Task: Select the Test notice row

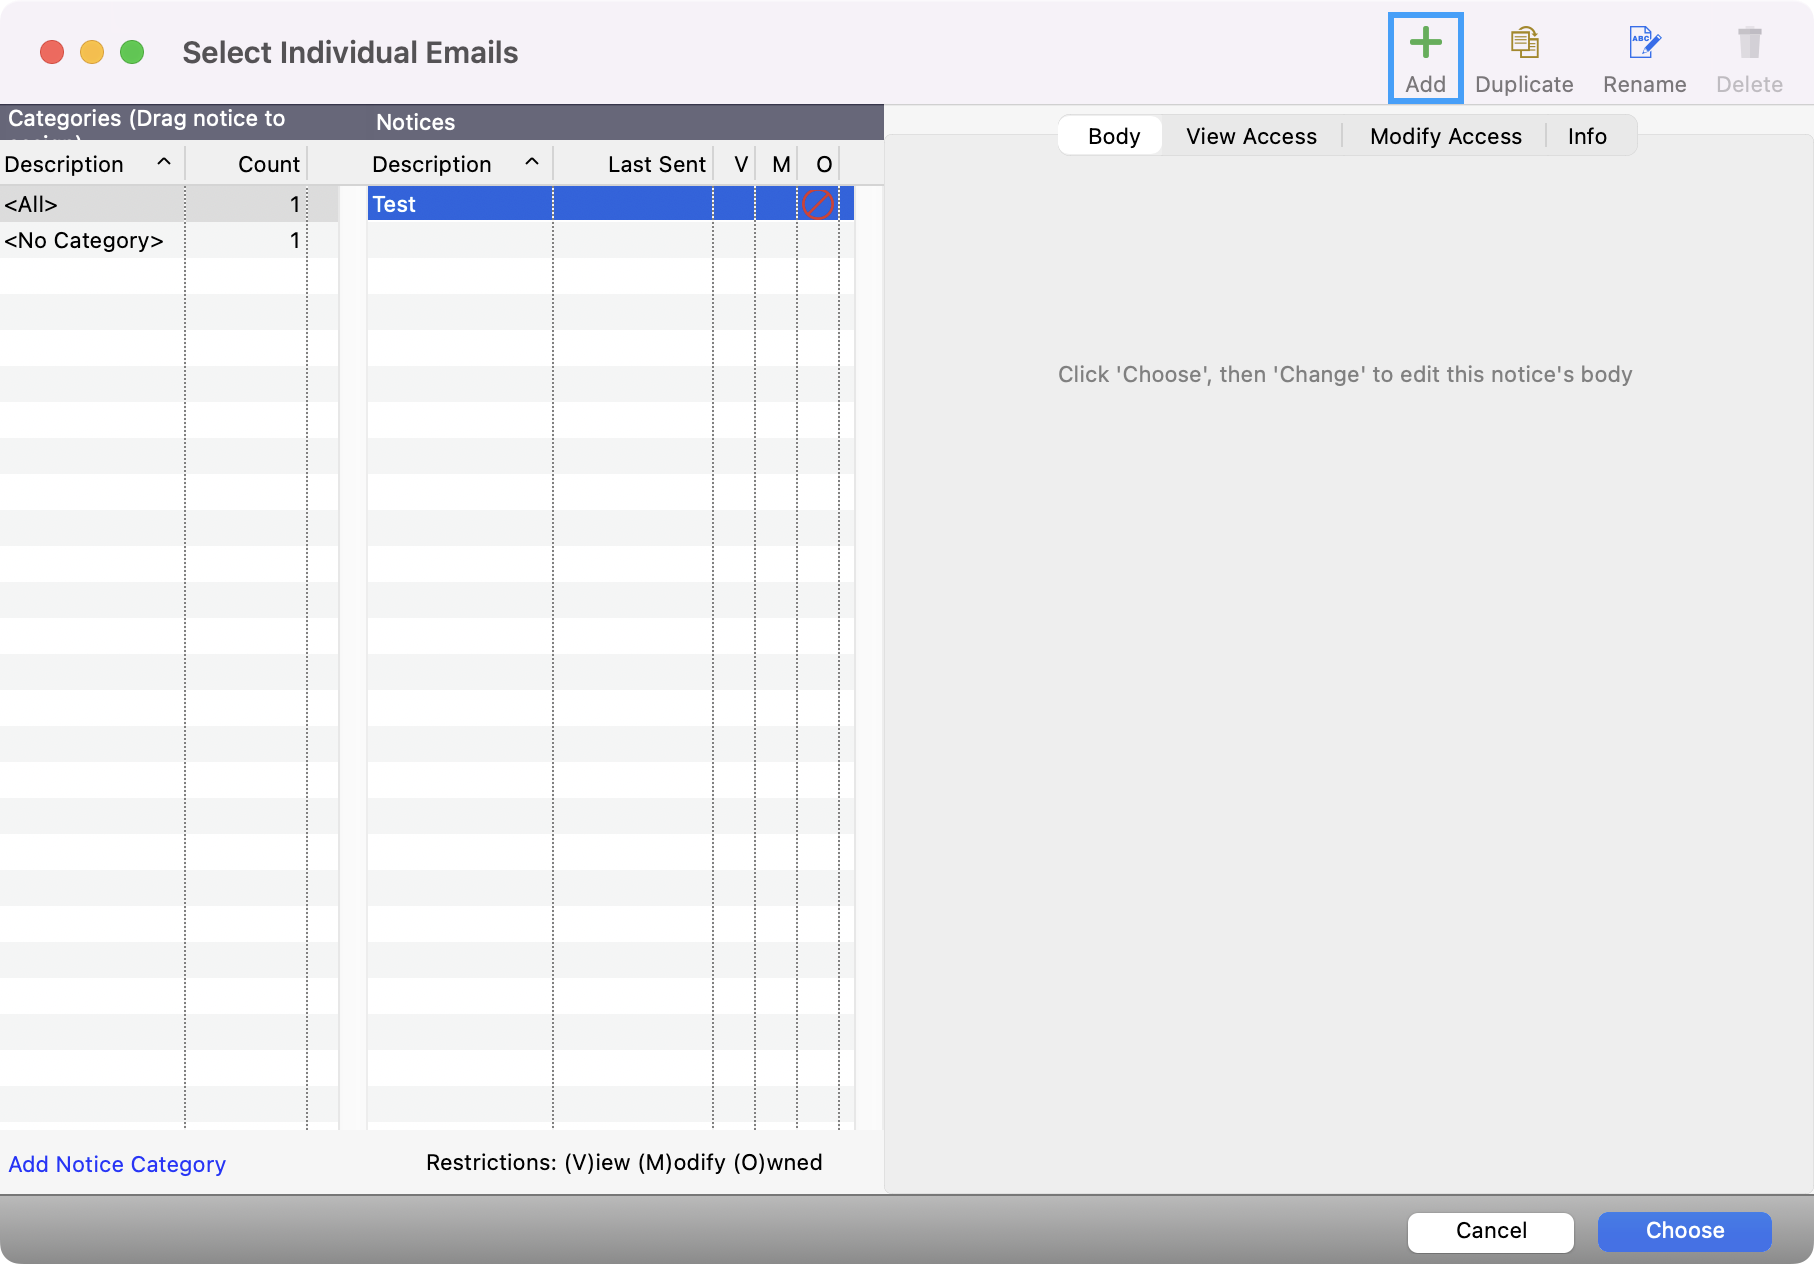Action: tap(460, 205)
